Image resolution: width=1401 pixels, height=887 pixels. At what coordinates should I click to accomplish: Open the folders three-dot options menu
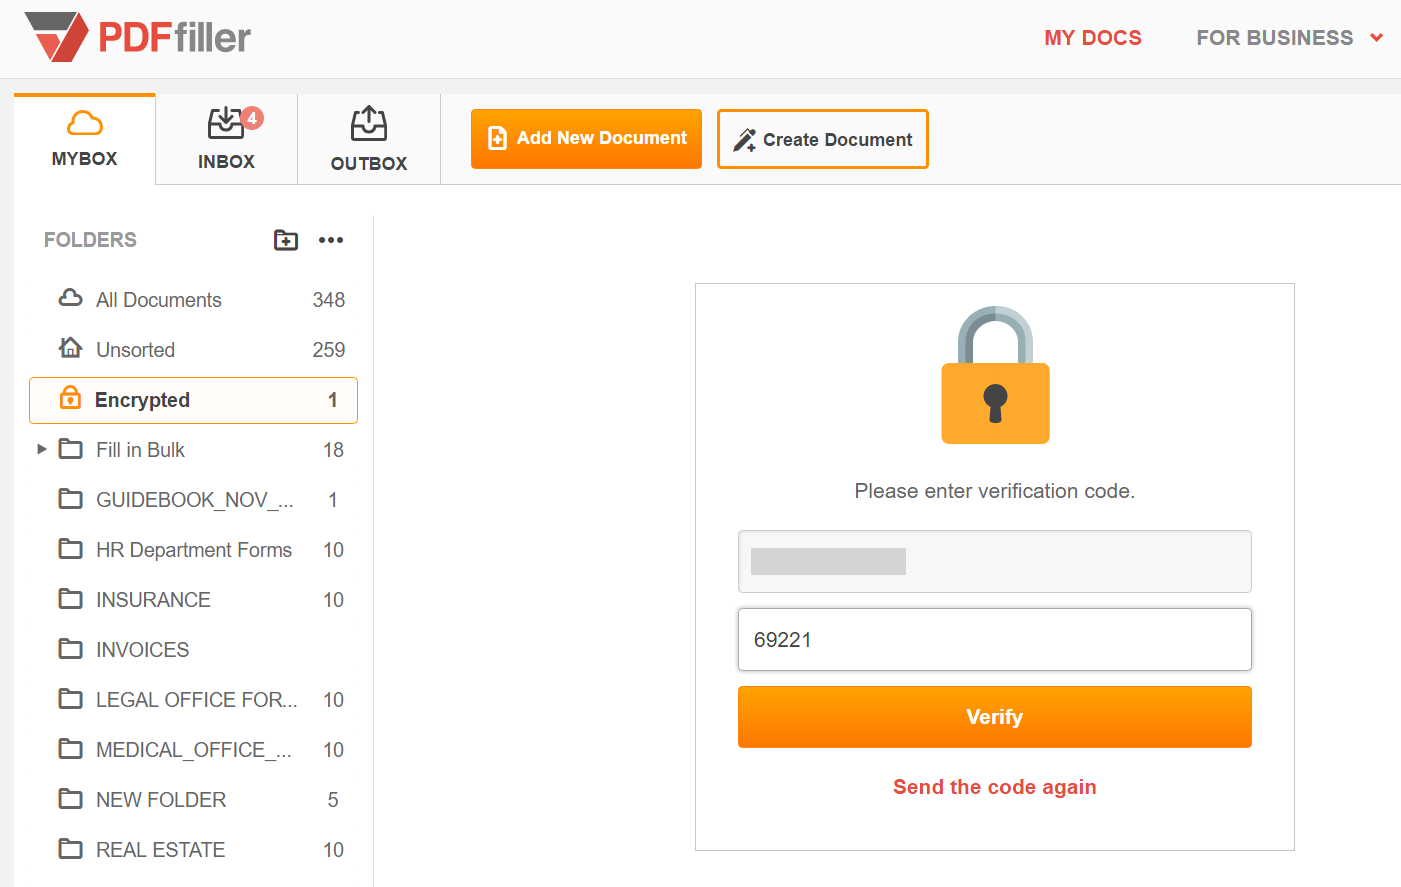coord(331,240)
